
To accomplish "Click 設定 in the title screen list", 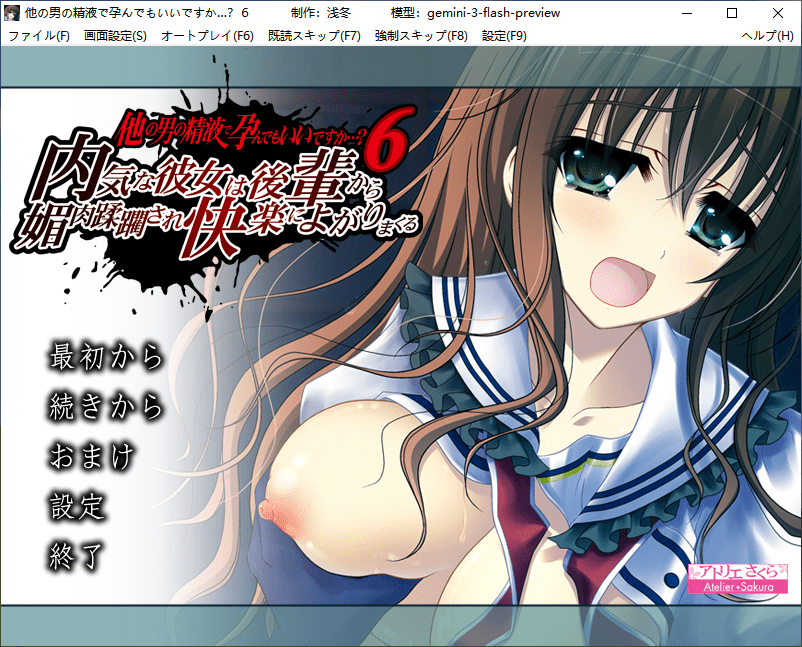I will click(77, 506).
